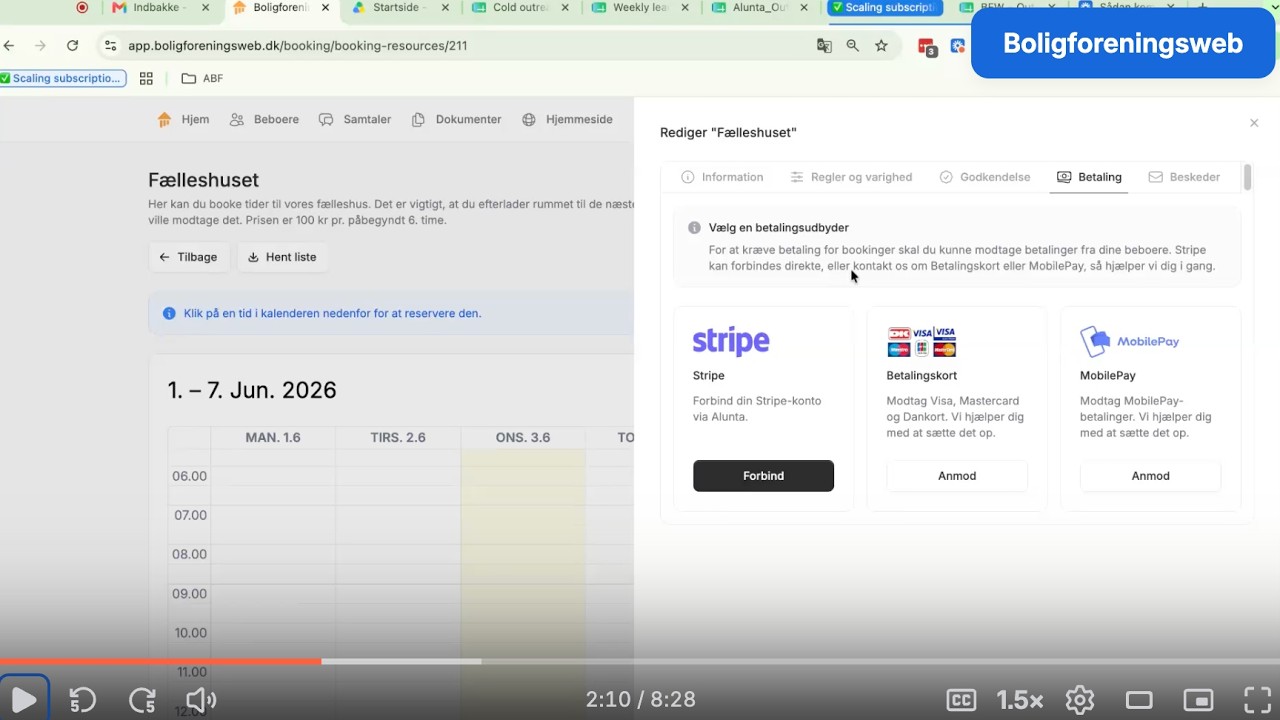
Task: Click the translate page icon
Action: tap(824, 45)
